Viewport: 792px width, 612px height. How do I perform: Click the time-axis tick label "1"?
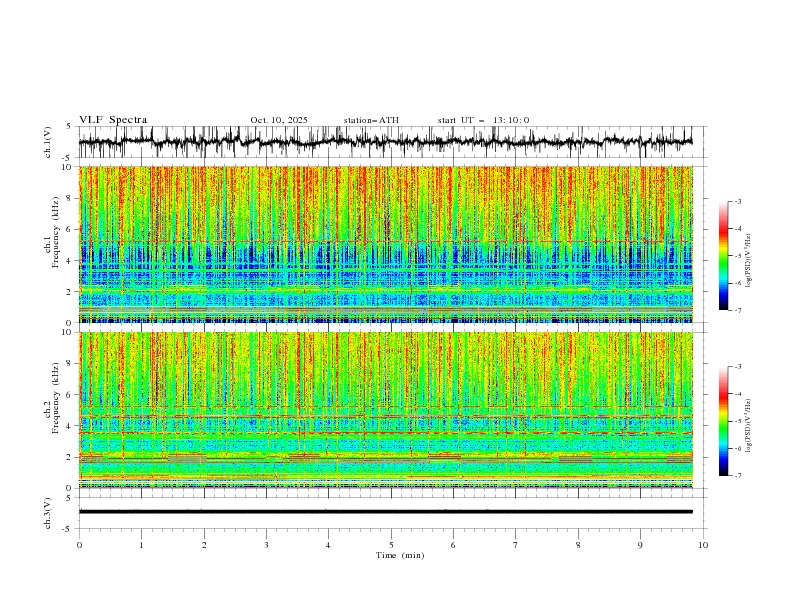coord(141,545)
